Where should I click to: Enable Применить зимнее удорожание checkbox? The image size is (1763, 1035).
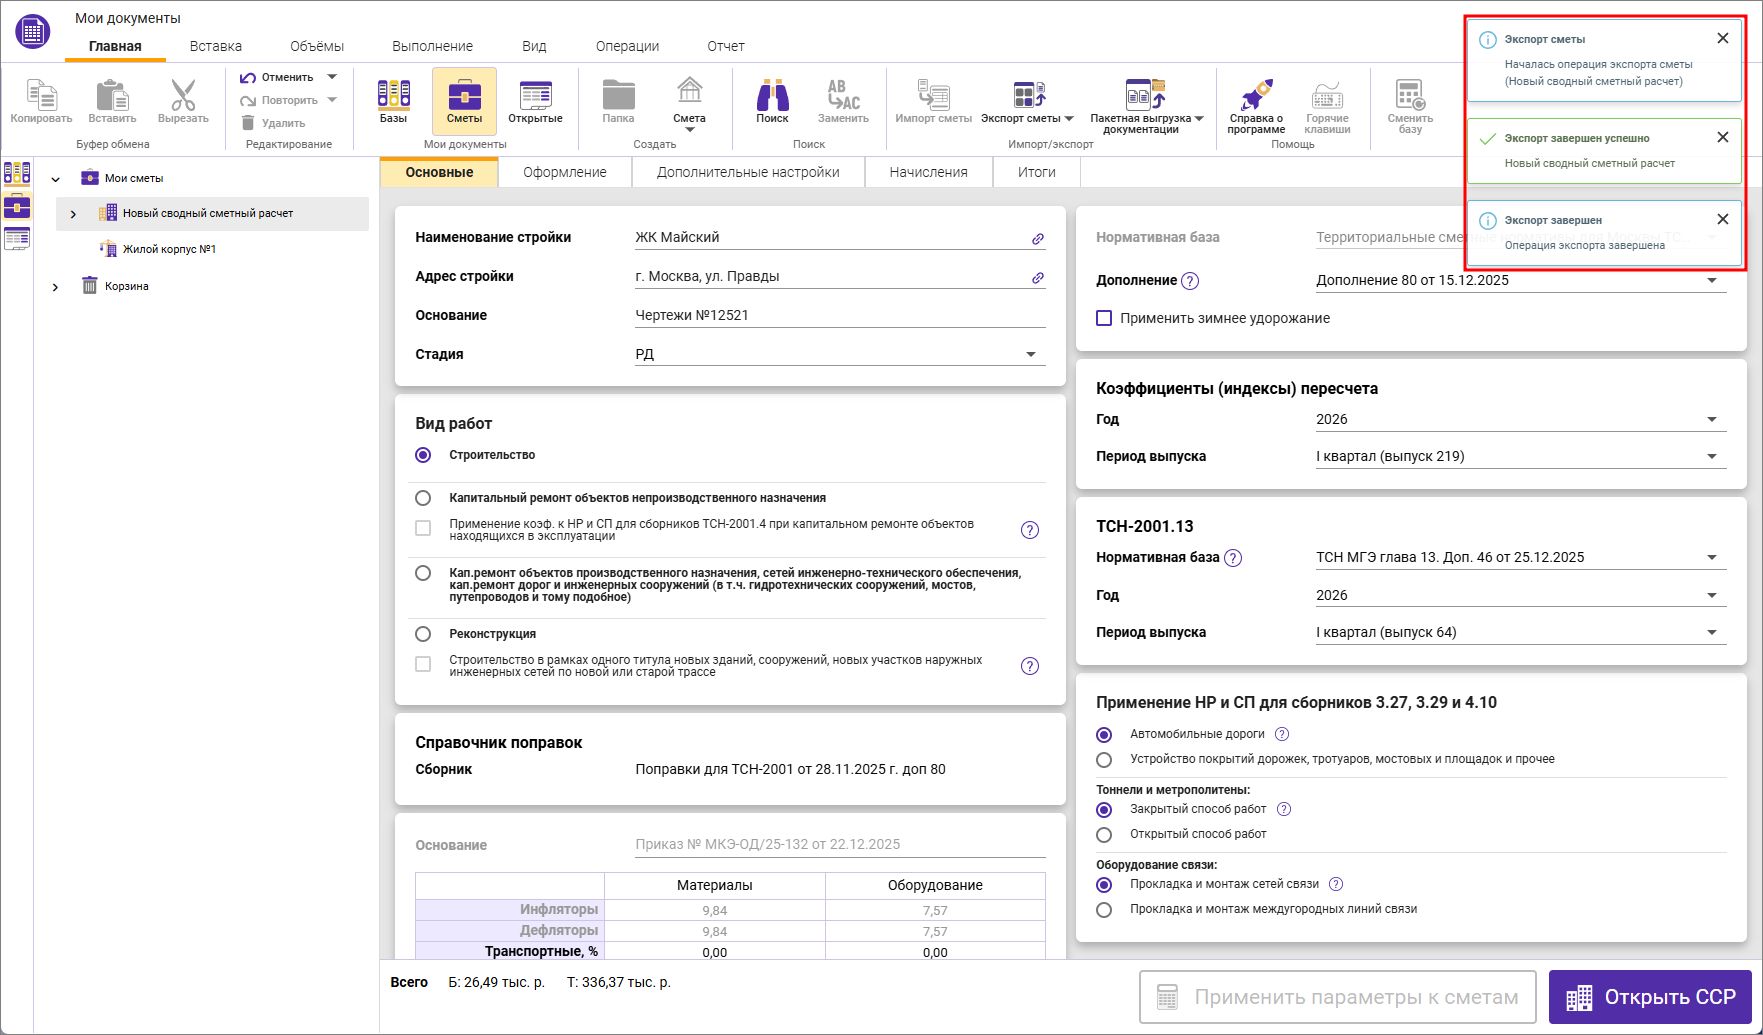[x=1104, y=318]
